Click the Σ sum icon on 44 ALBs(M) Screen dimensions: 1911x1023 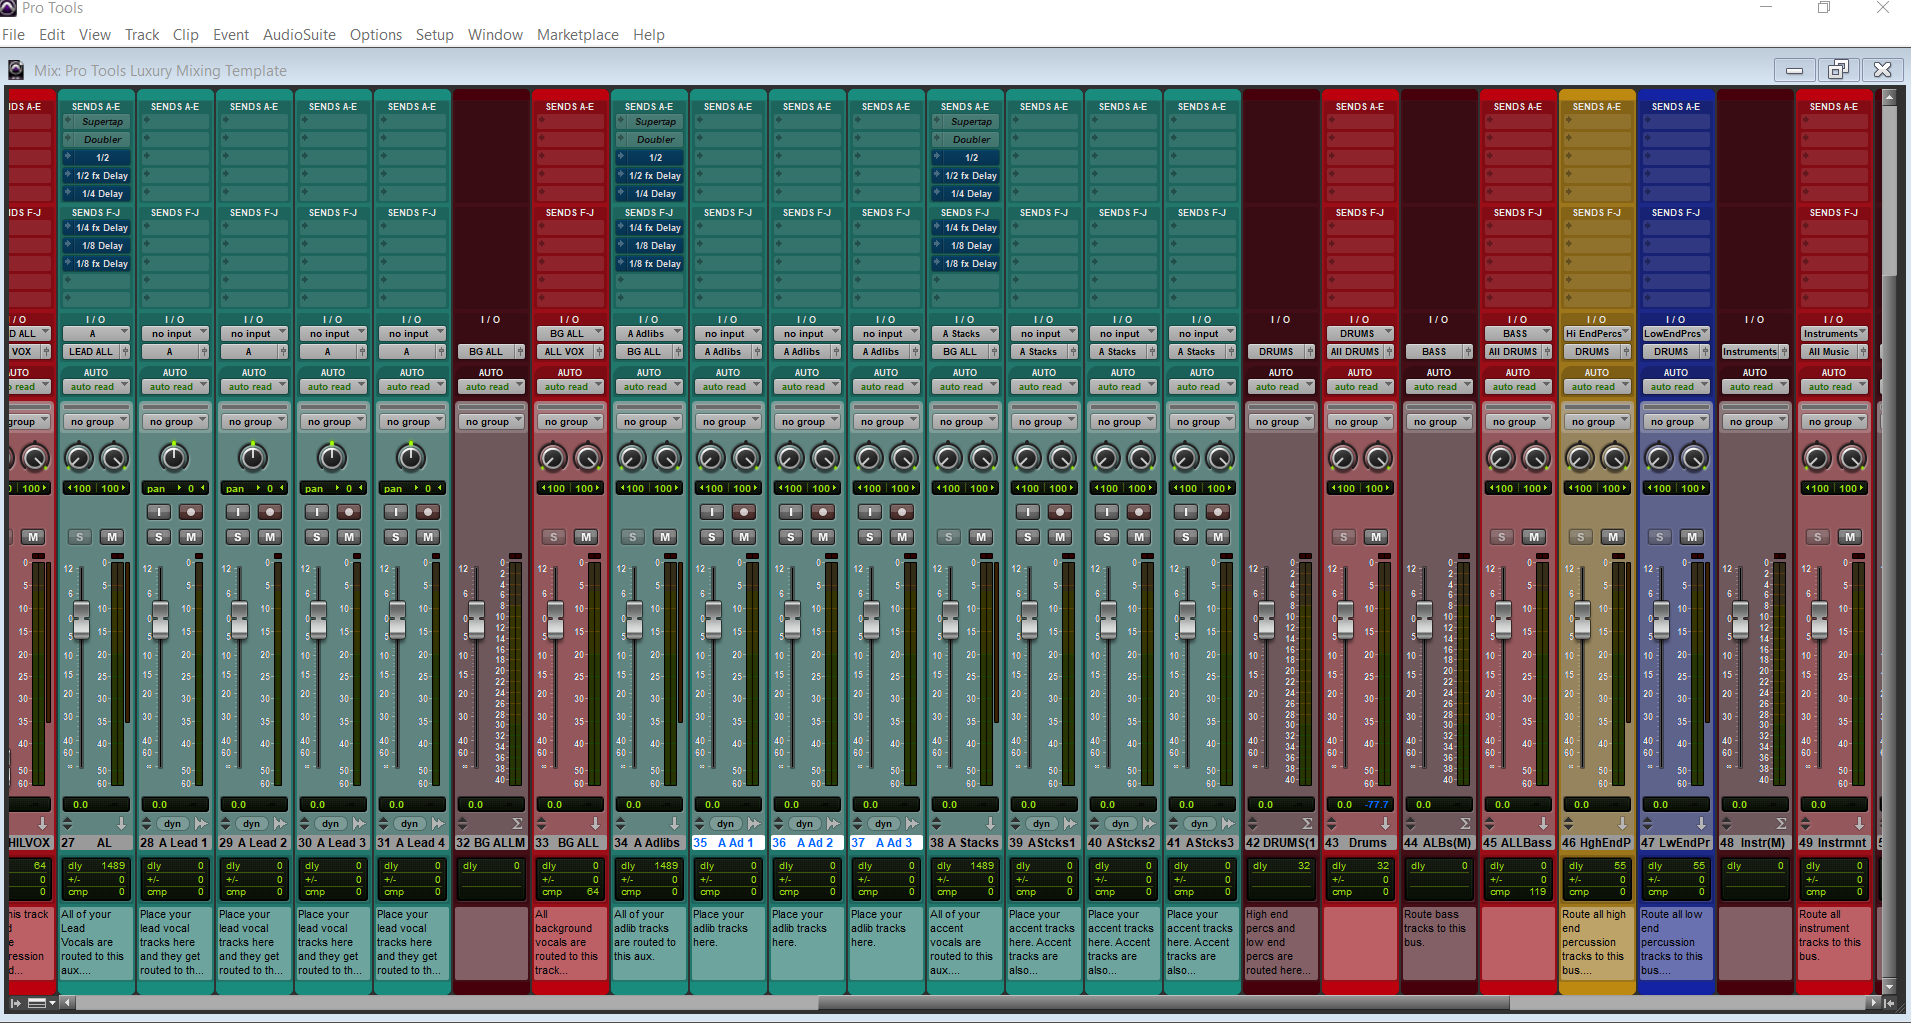[x=1464, y=823]
